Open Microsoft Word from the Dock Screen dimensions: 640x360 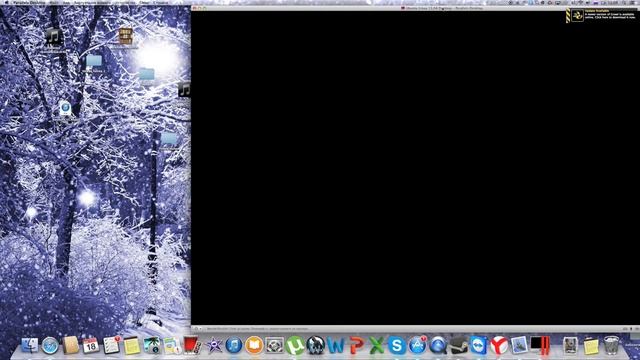336,345
